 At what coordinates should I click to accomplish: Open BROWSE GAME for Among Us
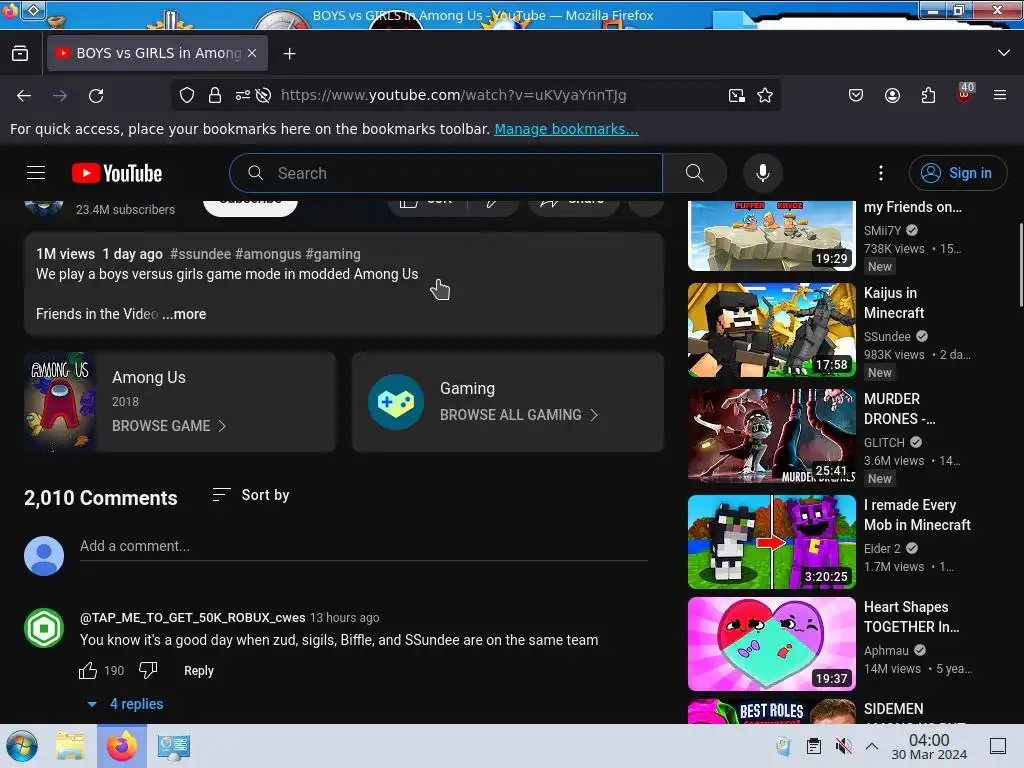point(168,426)
